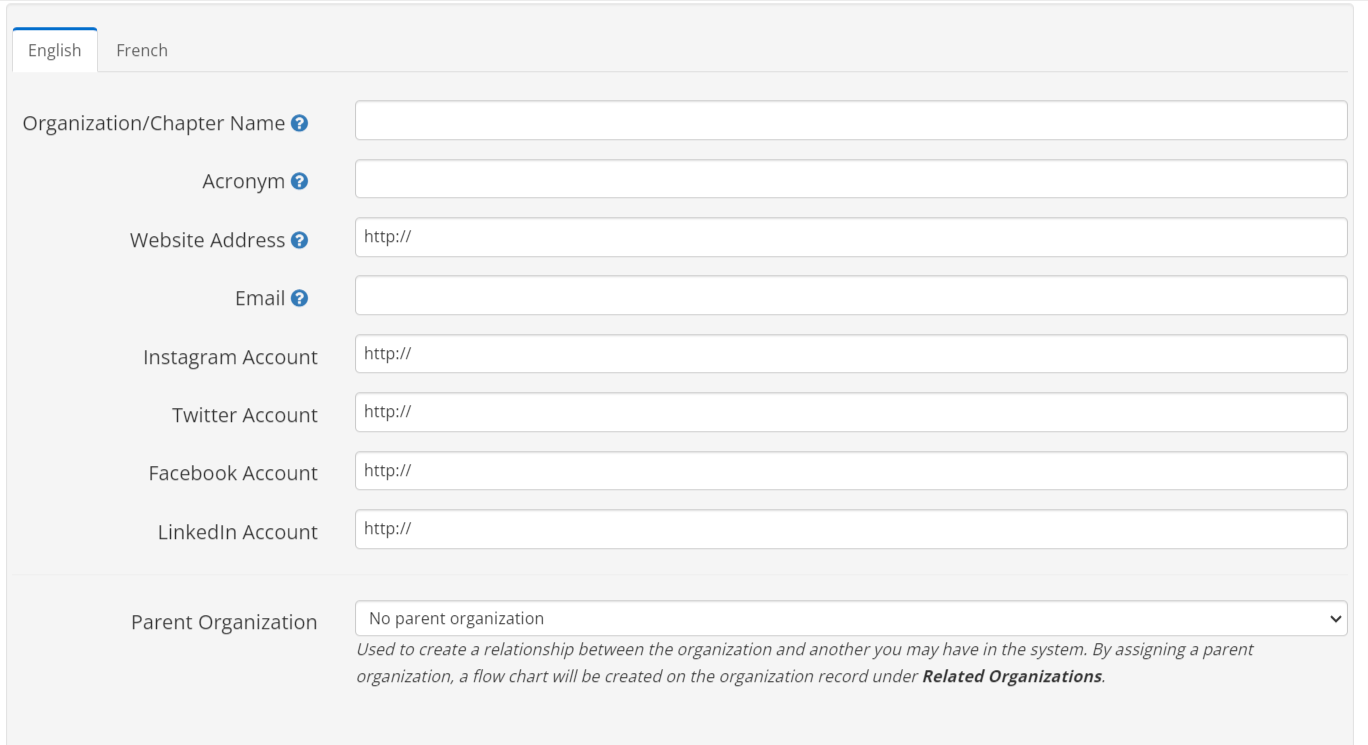Select the English tab
This screenshot has height=745, width=1368.
tap(54, 49)
